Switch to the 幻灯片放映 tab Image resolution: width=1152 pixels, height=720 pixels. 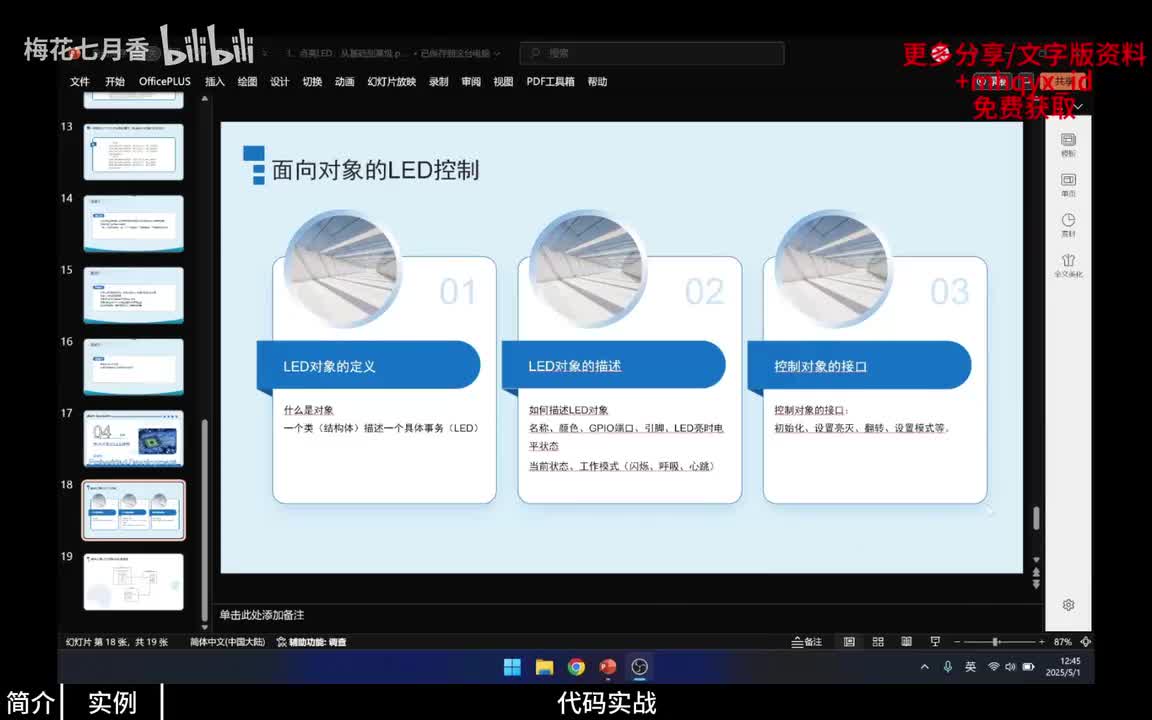click(x=392, y=82)
